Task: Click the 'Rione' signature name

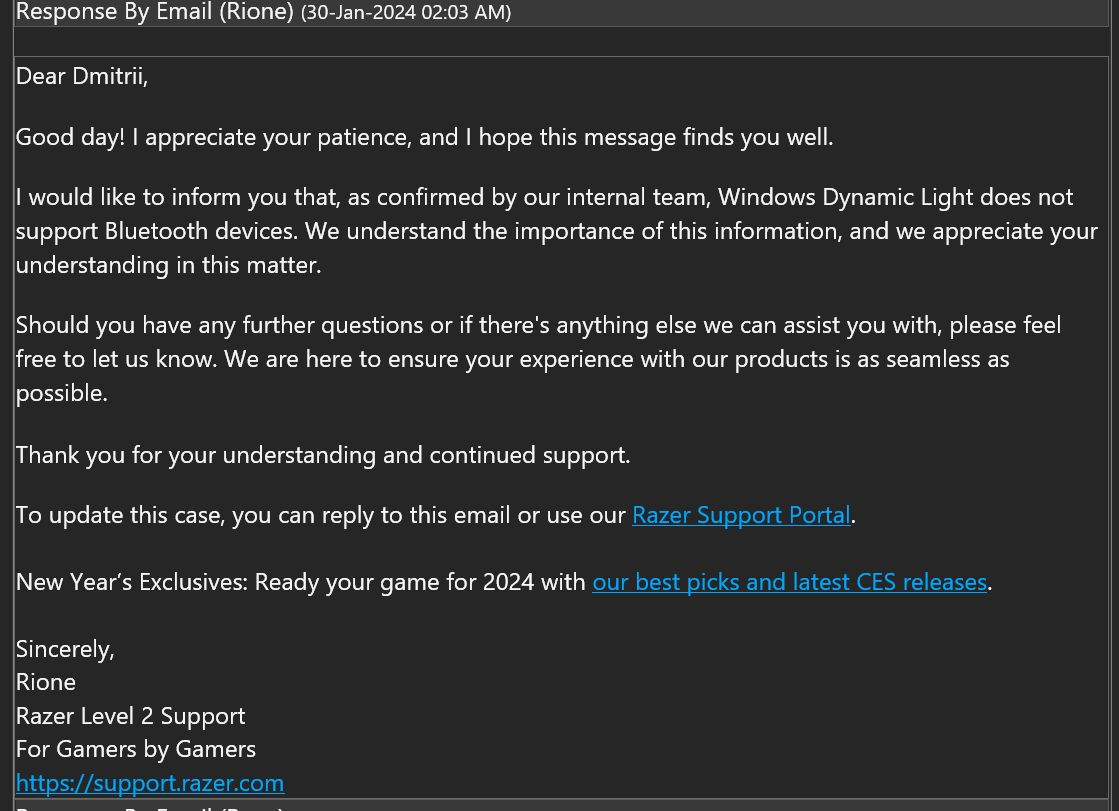Action: tap(46, 682)
